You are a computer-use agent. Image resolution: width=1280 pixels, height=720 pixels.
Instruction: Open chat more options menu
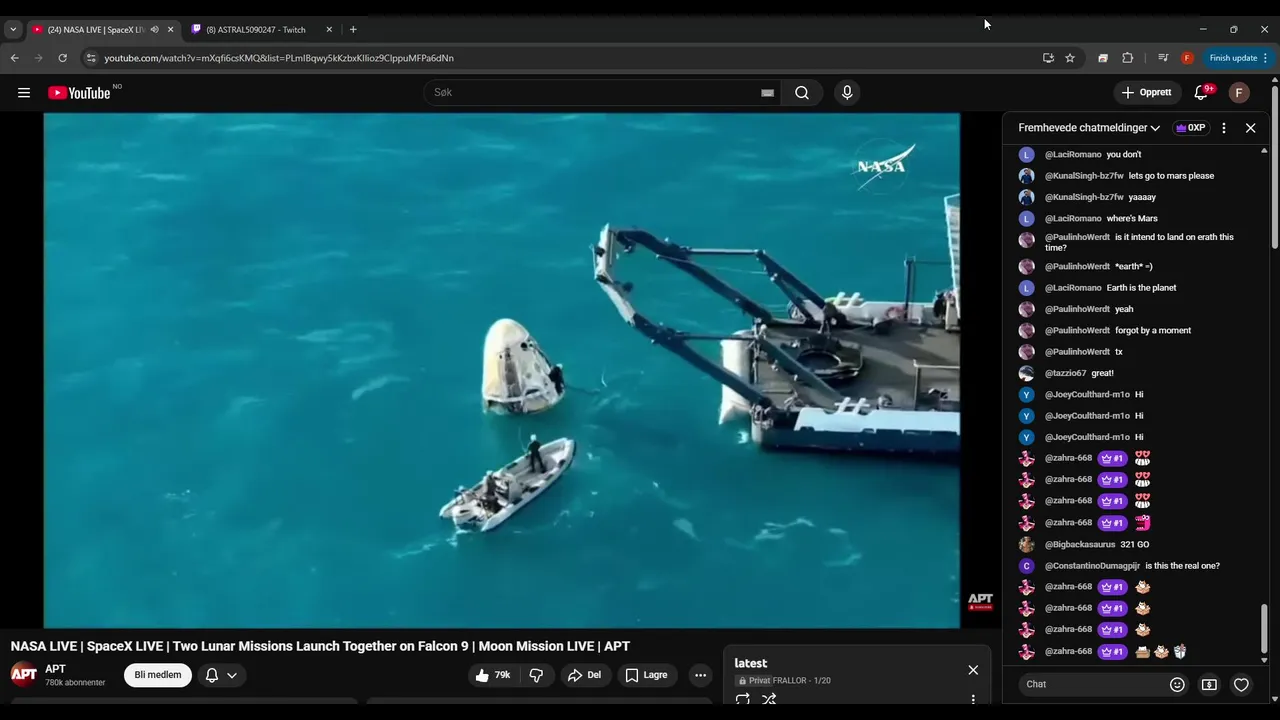click(1224, 128)
